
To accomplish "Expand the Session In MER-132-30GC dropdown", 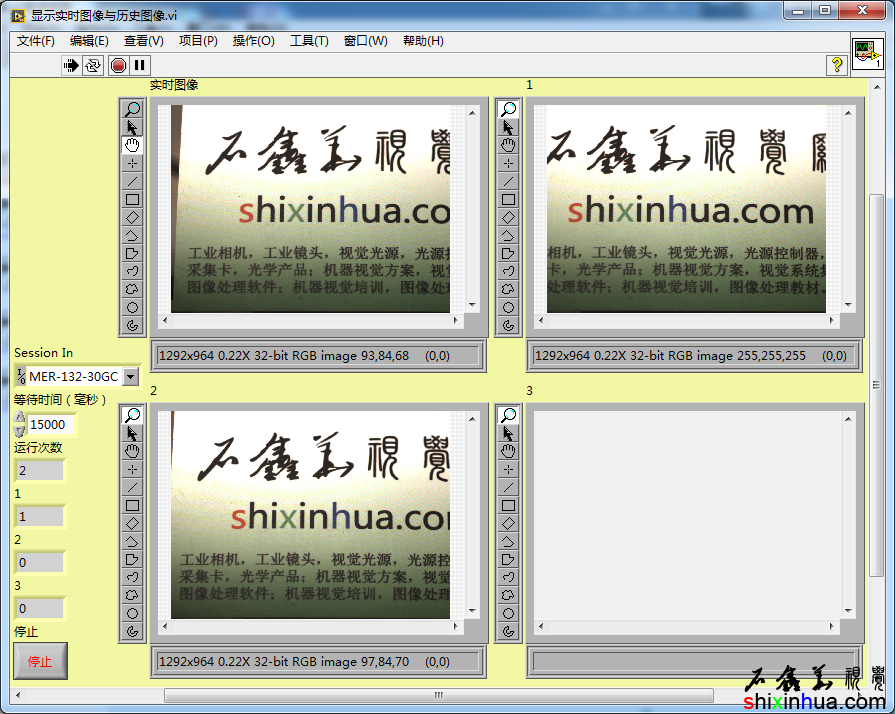I will [131, 376].
